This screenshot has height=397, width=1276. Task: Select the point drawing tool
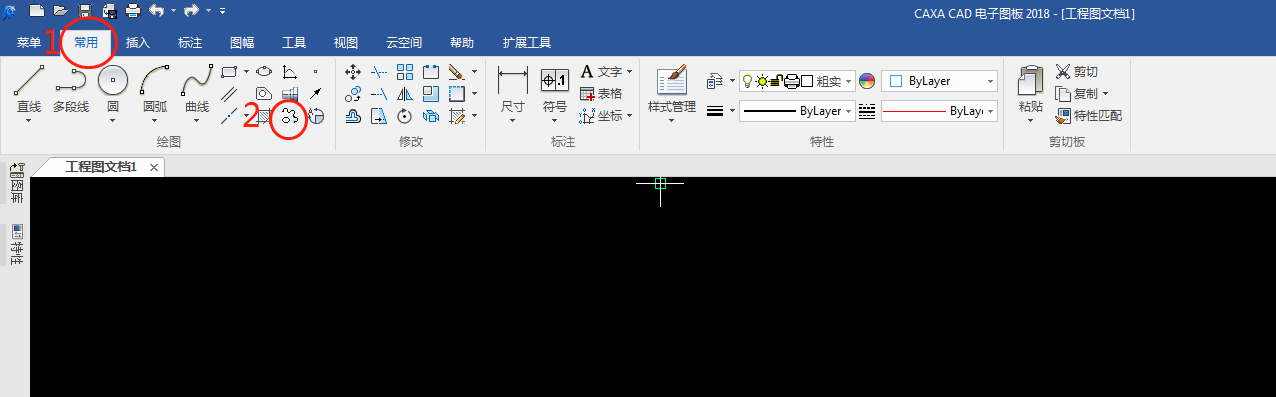pos(315,71)
